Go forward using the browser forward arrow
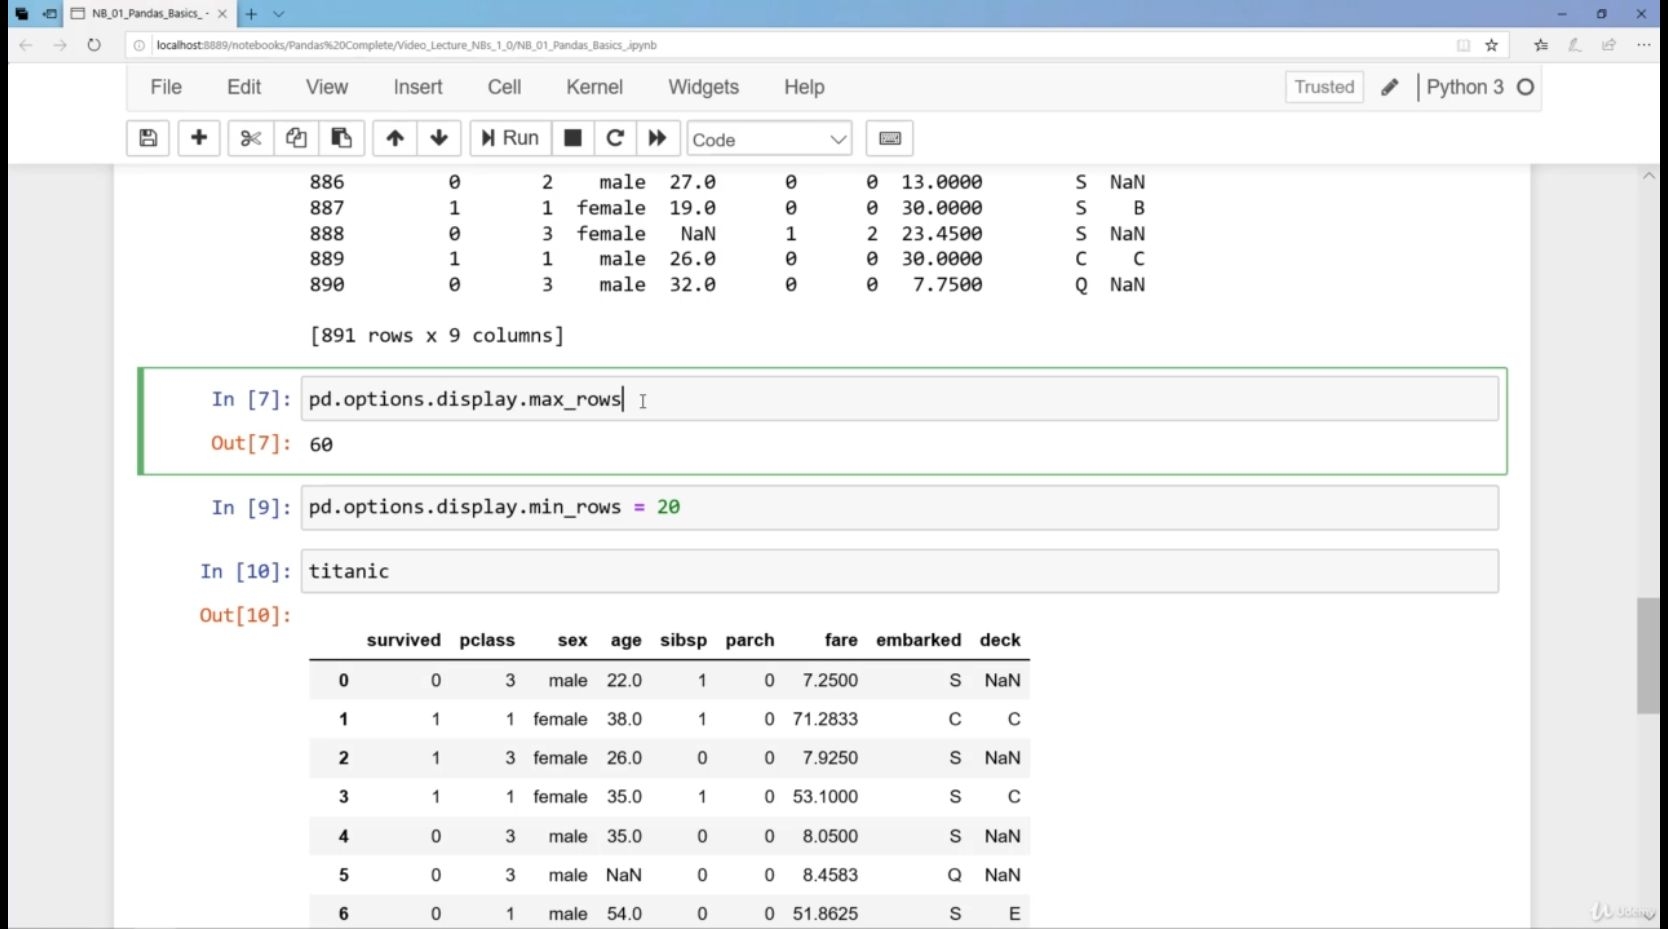 click(60, 45)
